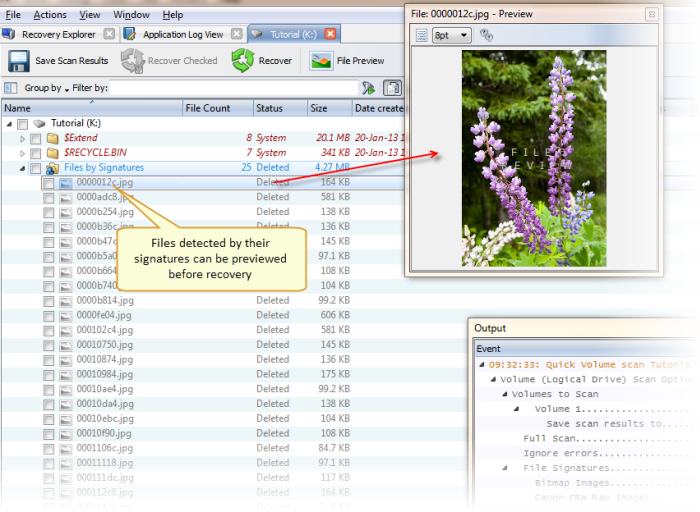
Task: Click the apply filter icon beside filter box
Action: (x=369, y=88)
